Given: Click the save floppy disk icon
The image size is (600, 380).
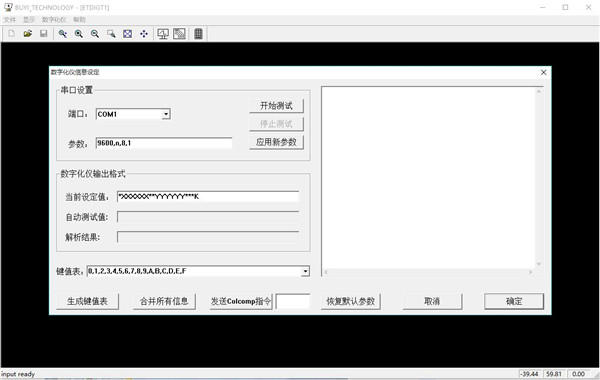Looking at the screenshot, I should point(44,34).
